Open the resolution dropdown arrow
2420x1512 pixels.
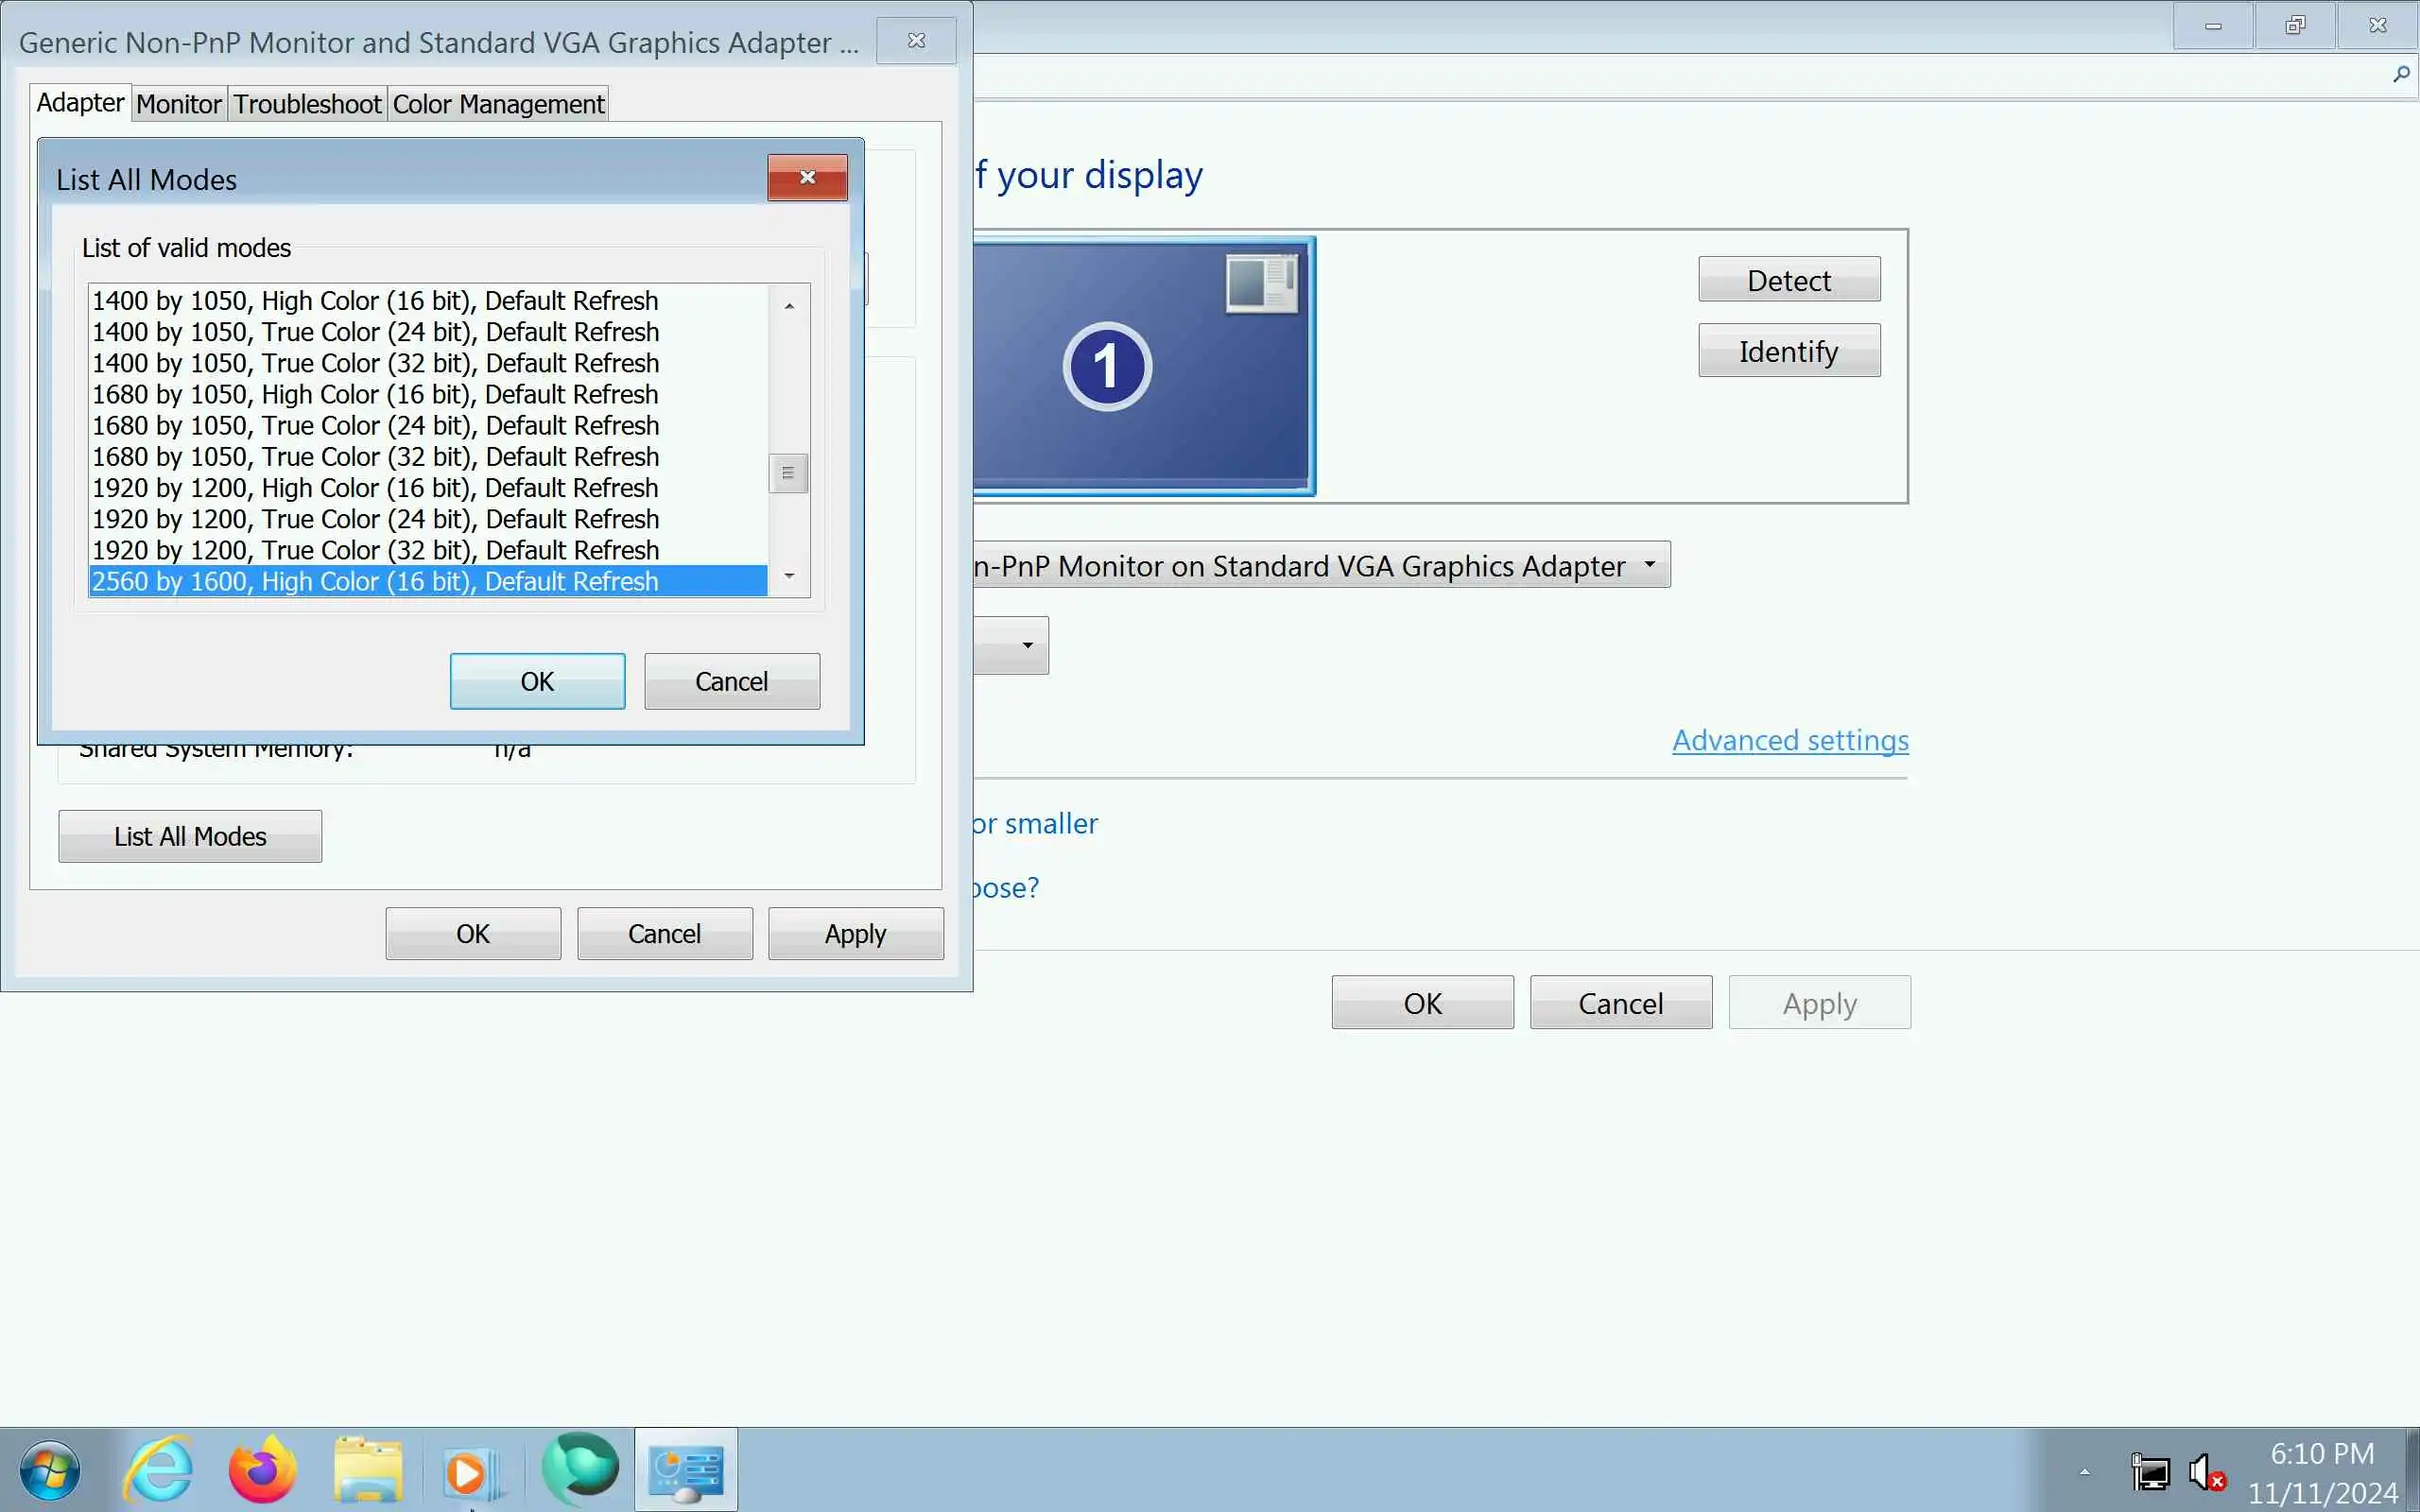pyautogui.click(x=1027, y=645)
